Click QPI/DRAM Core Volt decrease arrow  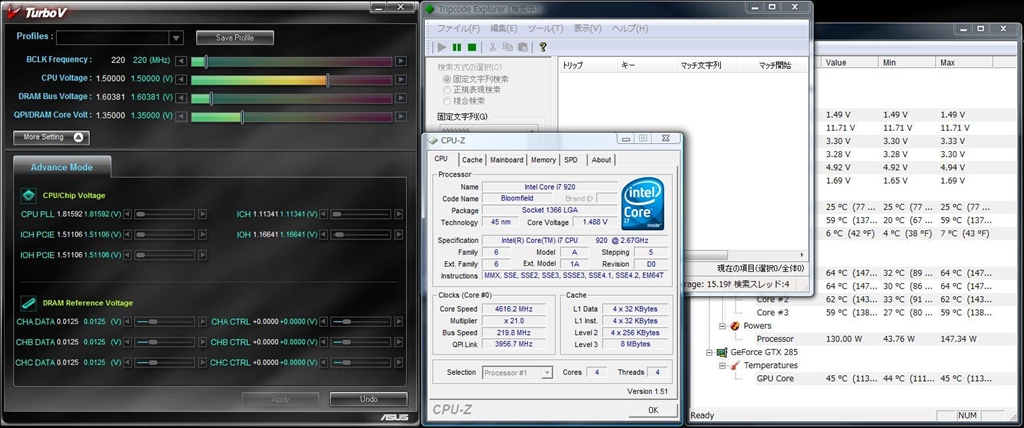180,117
